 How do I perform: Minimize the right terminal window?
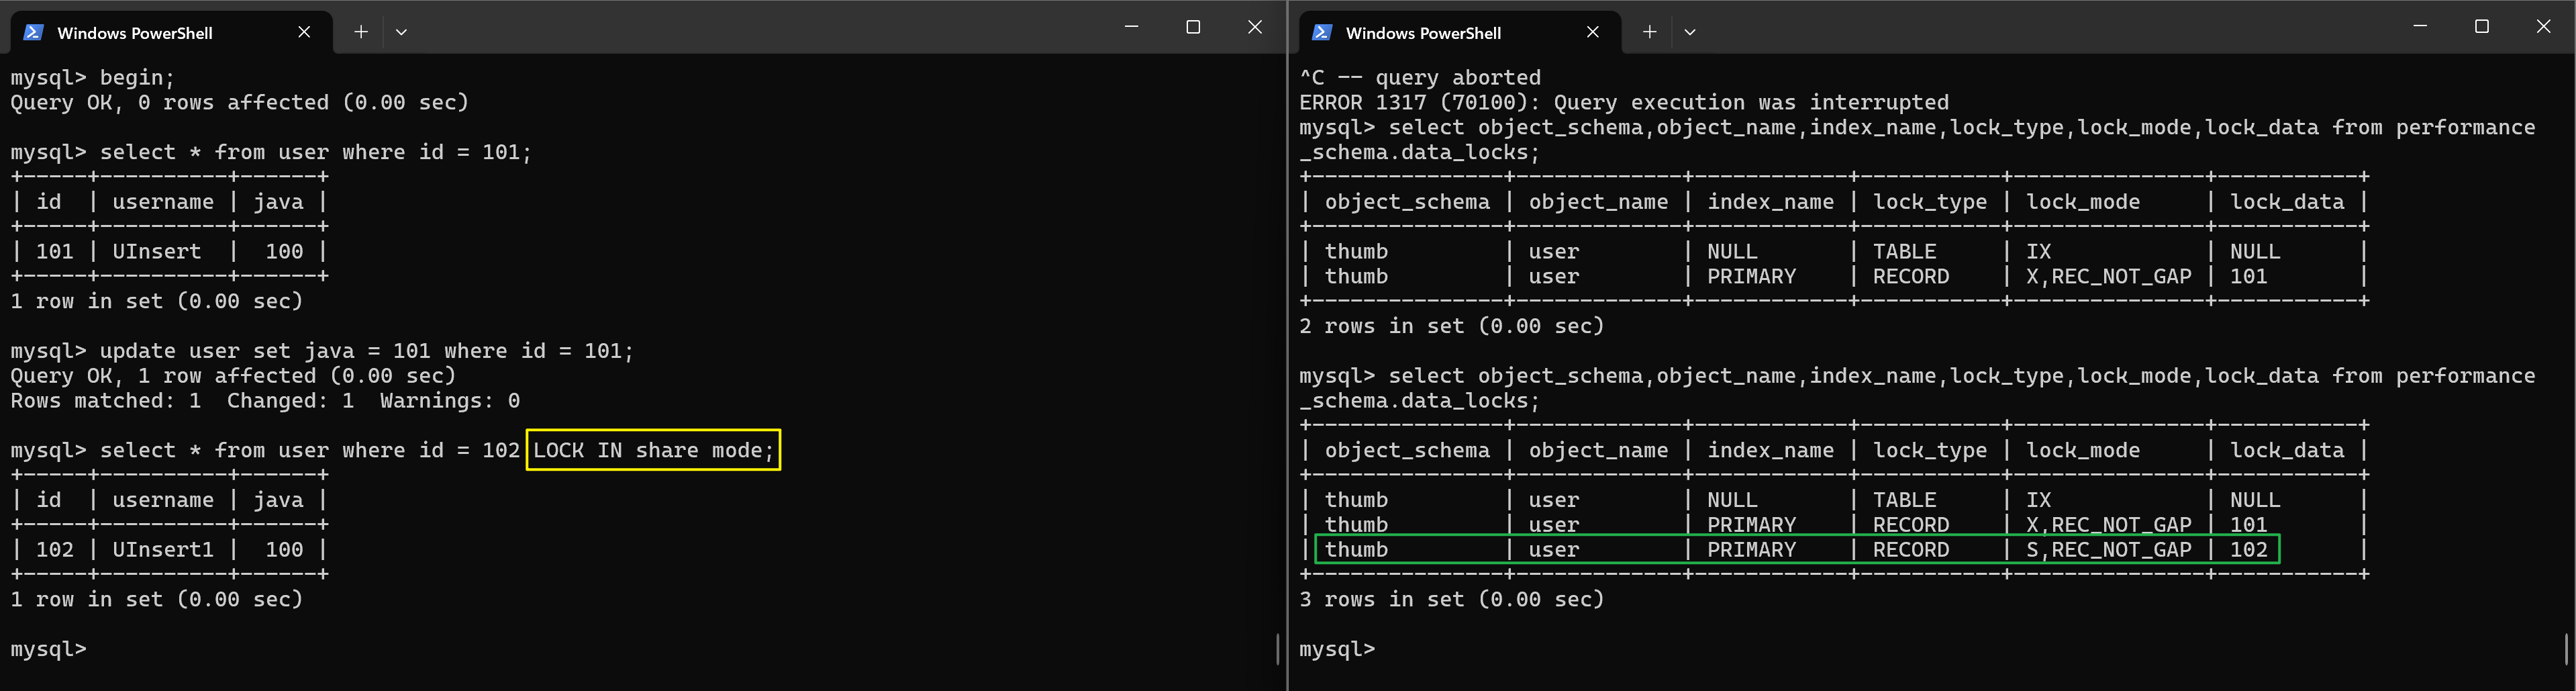[2420, 27]
